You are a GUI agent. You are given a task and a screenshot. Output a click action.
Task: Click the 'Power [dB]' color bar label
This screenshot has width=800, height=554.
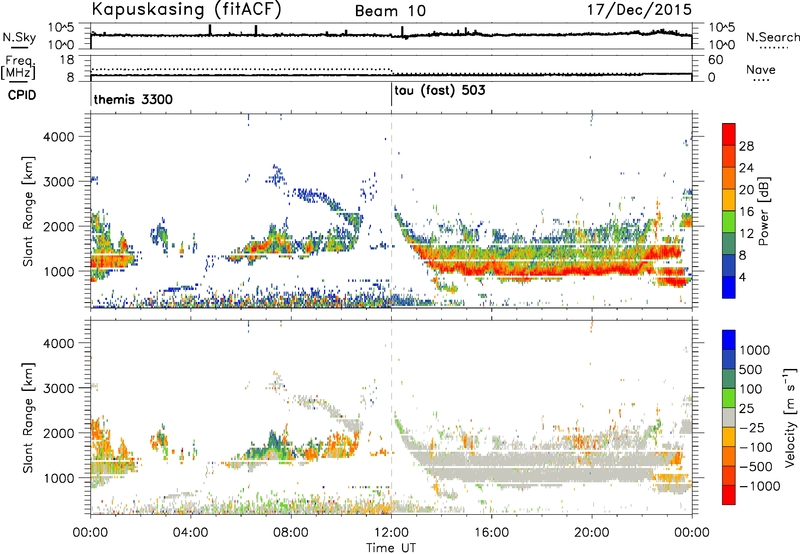point(764,211)
